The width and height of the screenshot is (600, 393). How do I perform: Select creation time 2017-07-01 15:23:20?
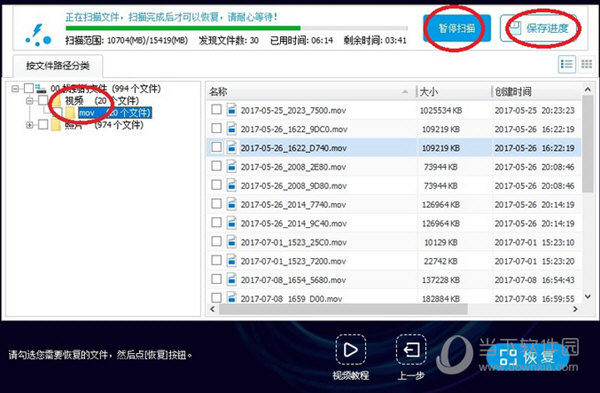point(534,261)
